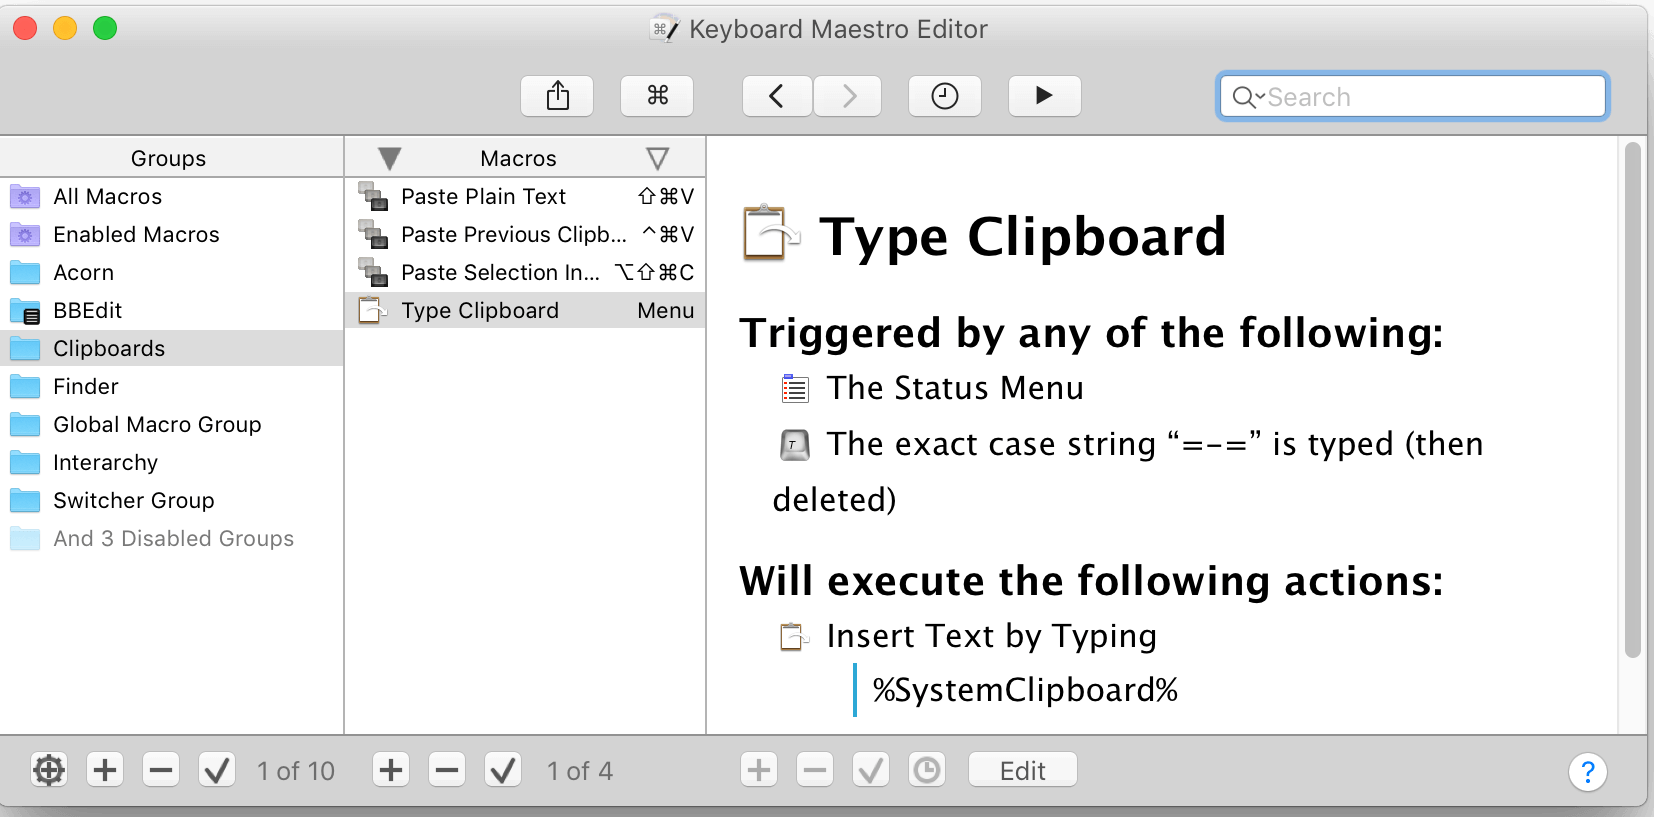
Task: Toggle the group enabled checkmark button
Action: [x=217, y=770]
